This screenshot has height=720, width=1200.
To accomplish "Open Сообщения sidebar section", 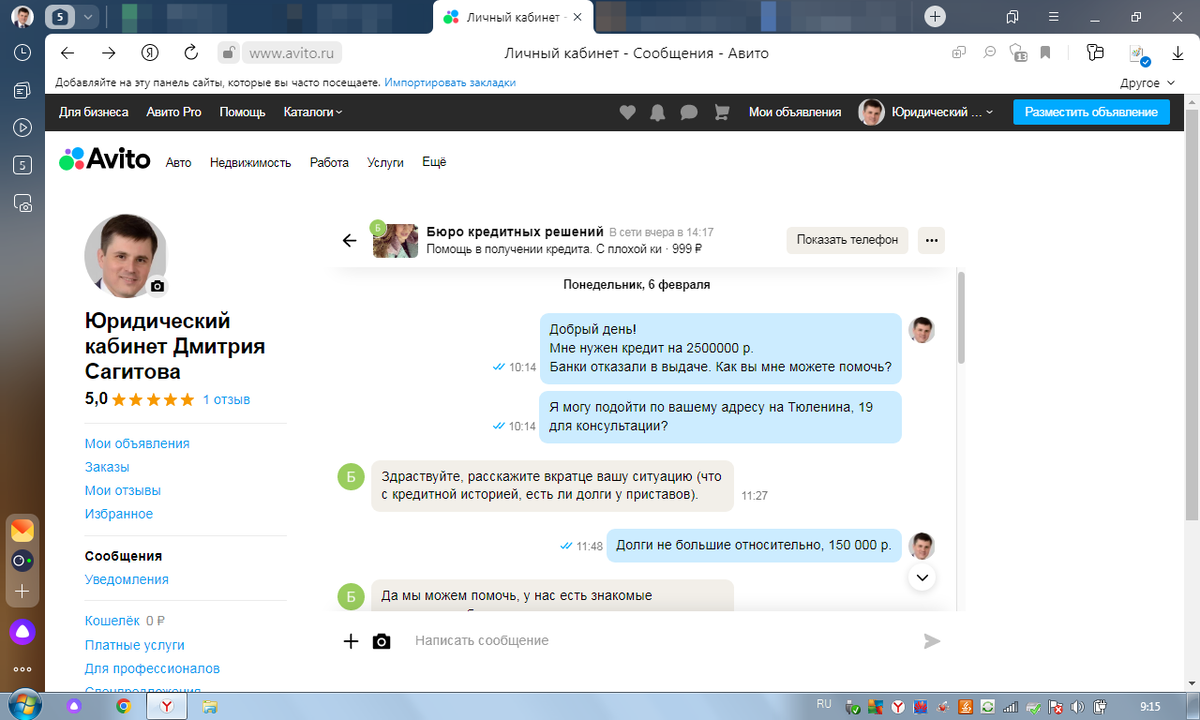I will [123, 556].
